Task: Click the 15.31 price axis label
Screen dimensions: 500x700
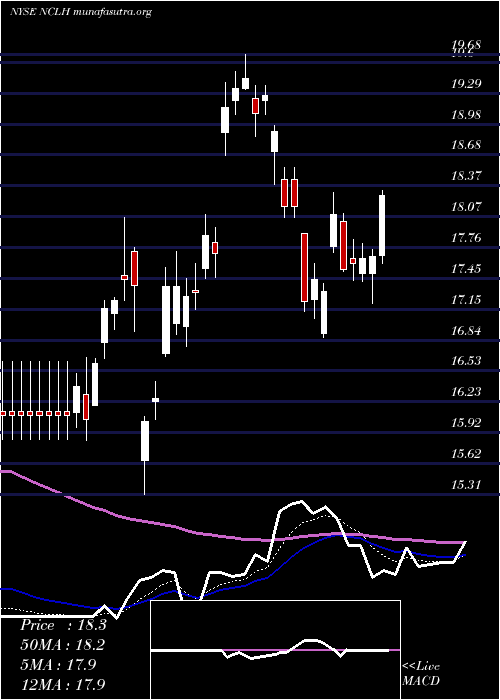Action: click(x=466, y=484)
